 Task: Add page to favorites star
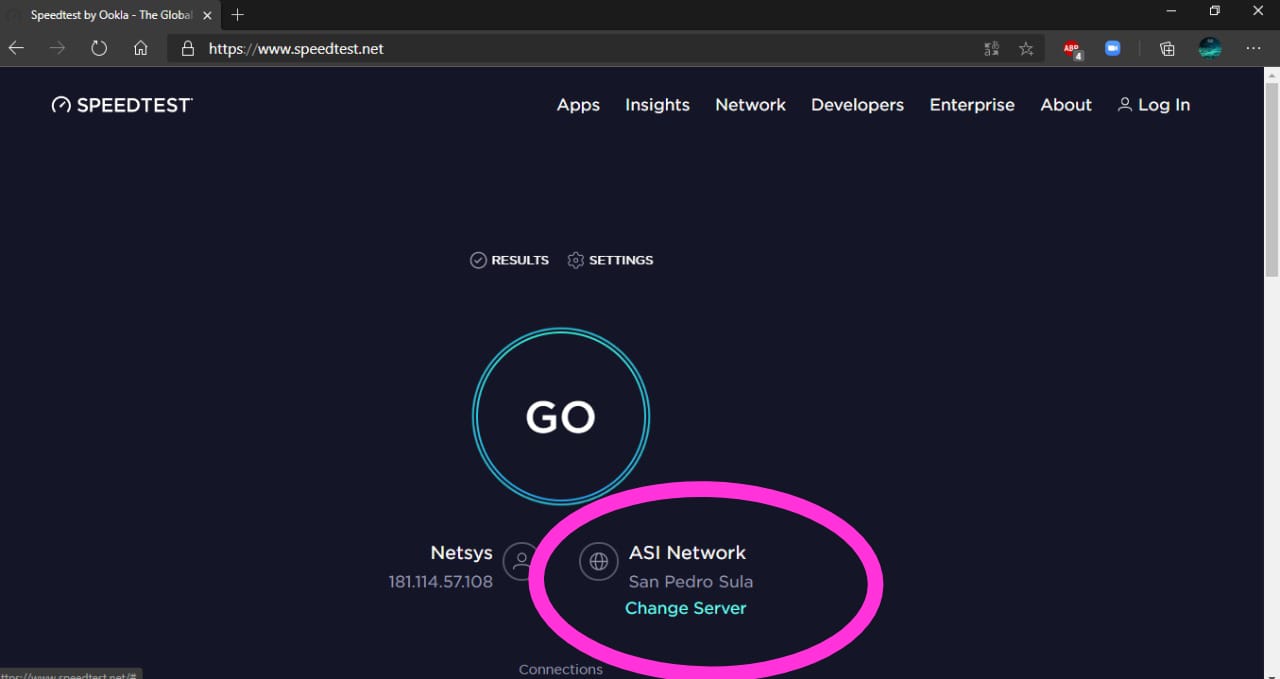coord(1026,48)
